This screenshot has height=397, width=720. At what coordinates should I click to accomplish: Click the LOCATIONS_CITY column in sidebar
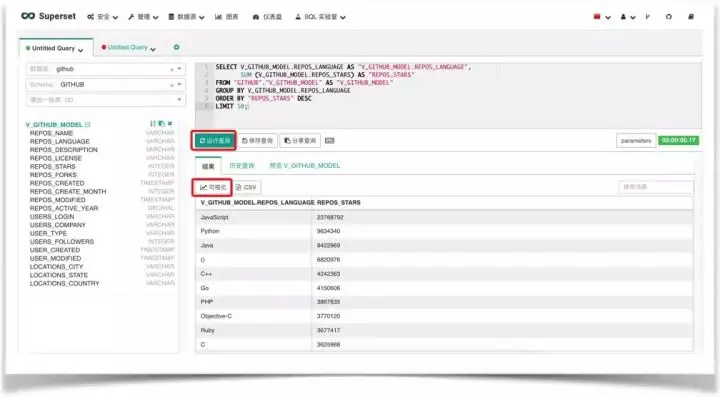(56, 267)
